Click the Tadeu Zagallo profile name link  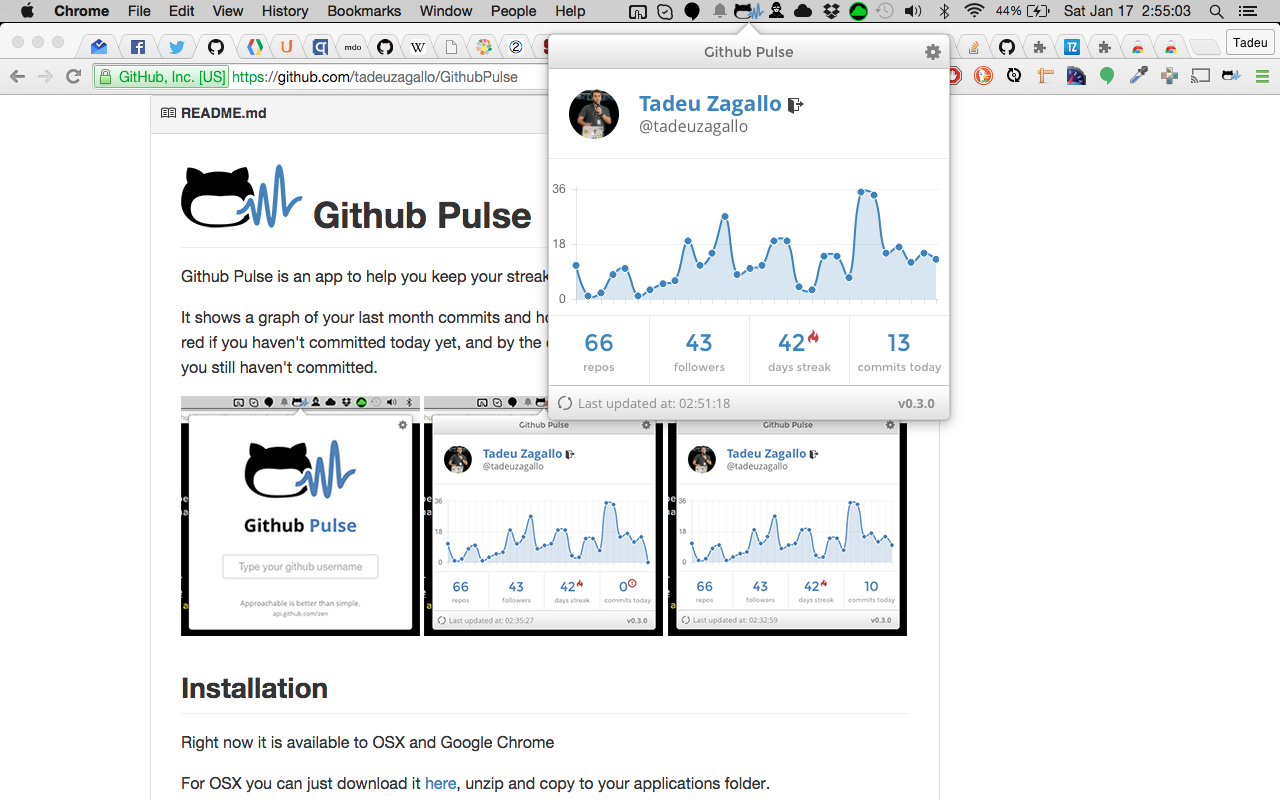[x=710, y=103]
